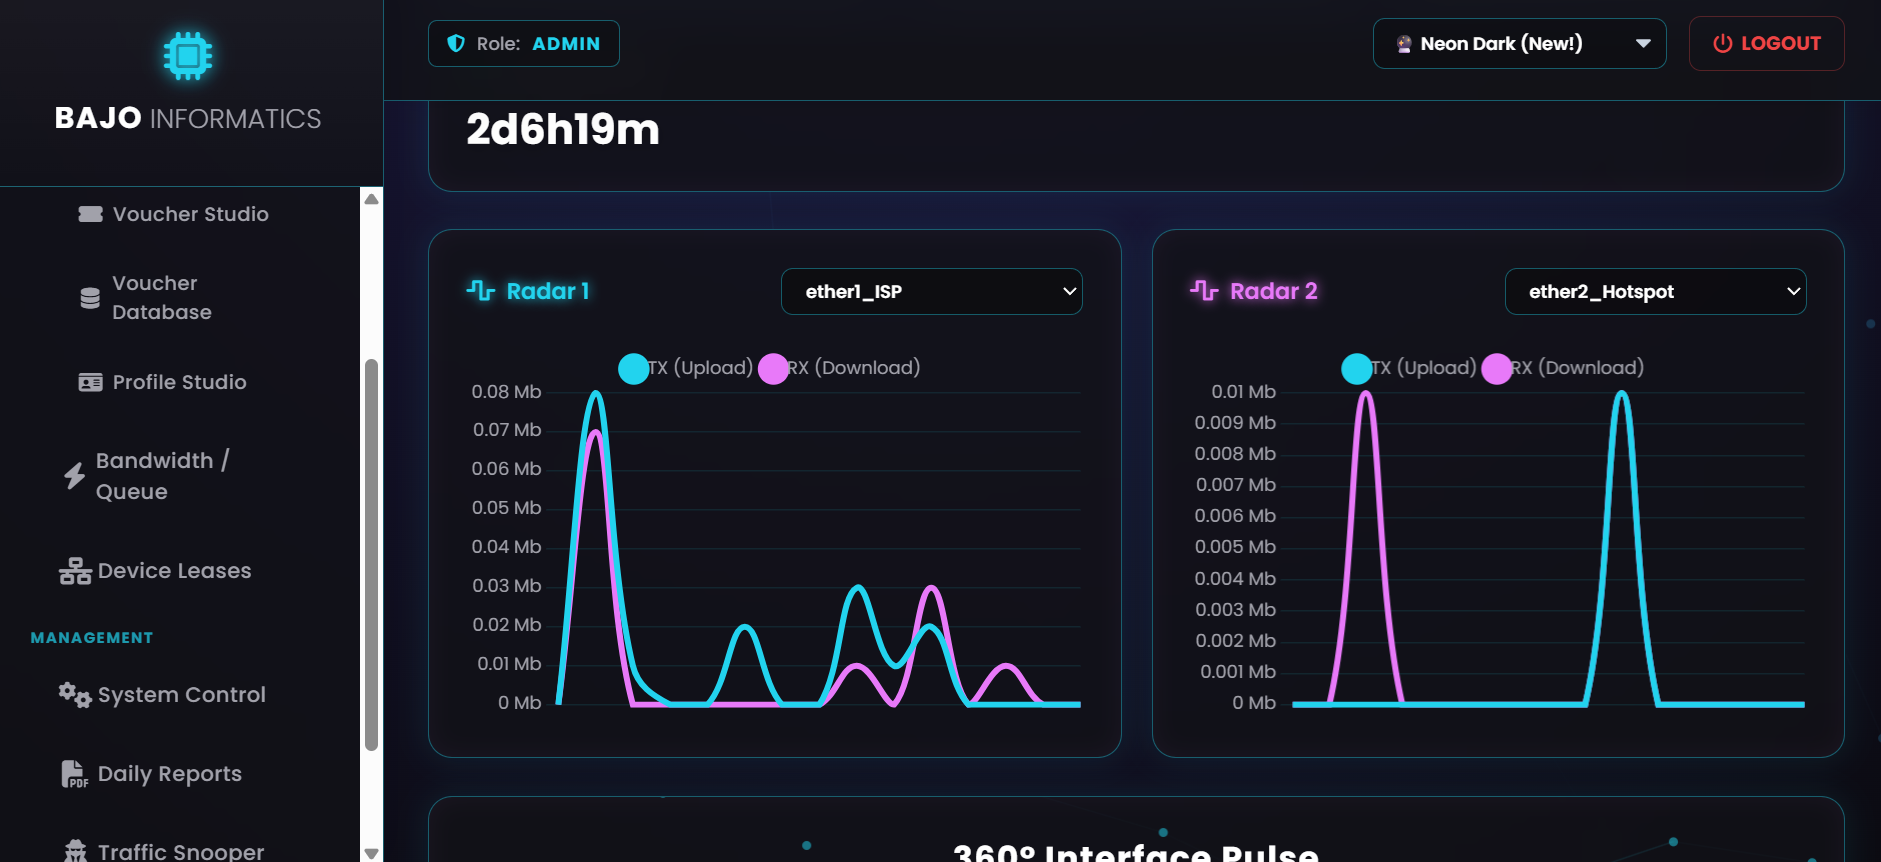This screenshot has height=862, width=1881.
Task: Open the ether2_Hotspot interface dropdown
Action: (1655, 291)
